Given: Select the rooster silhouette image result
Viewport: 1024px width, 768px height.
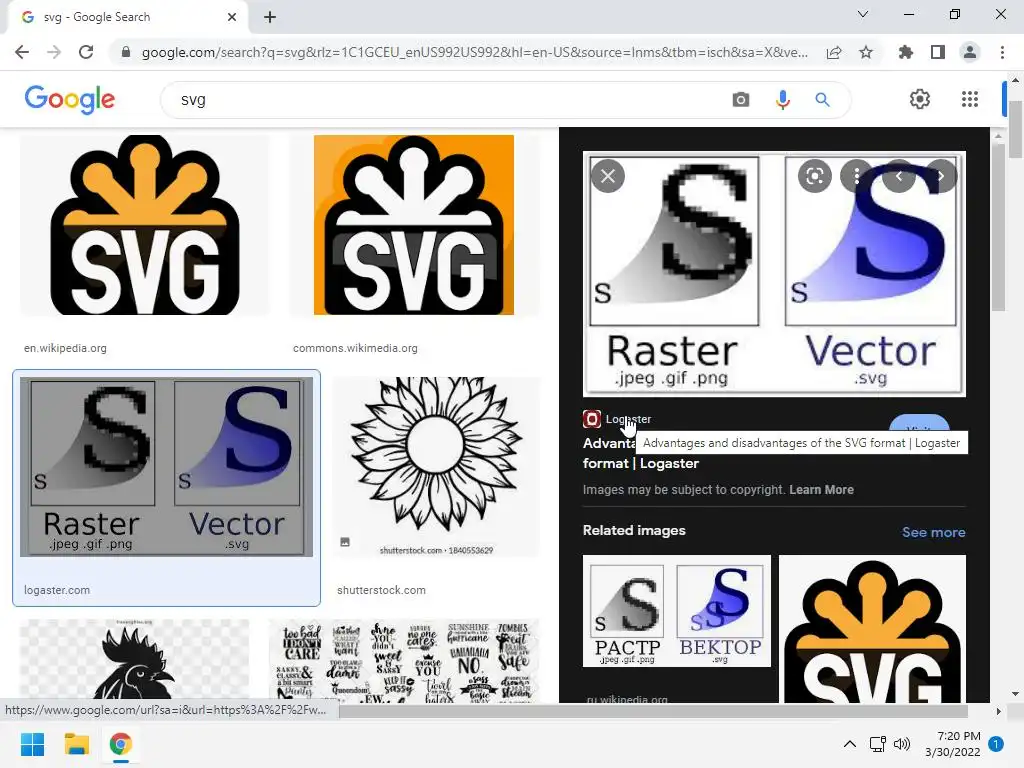Looking at the screenshot, I should point(135,660).
